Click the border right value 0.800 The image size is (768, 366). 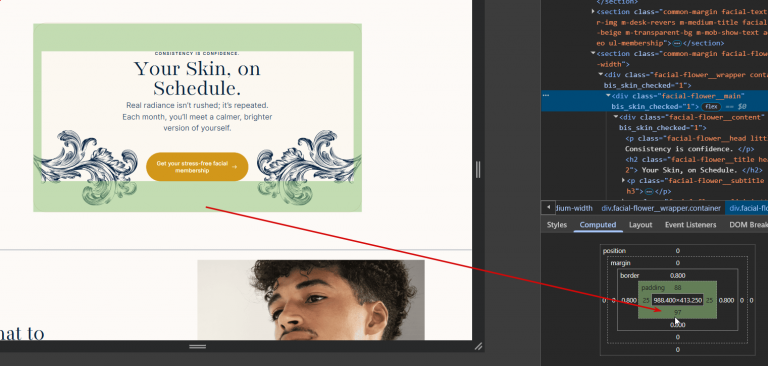point(726,300)
